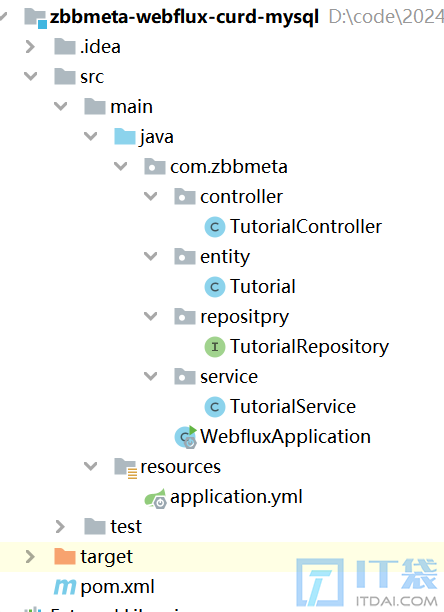This screenshot has height=612, width=444.
Task: Click the Maven pom.xml icon
Action: 65,587
